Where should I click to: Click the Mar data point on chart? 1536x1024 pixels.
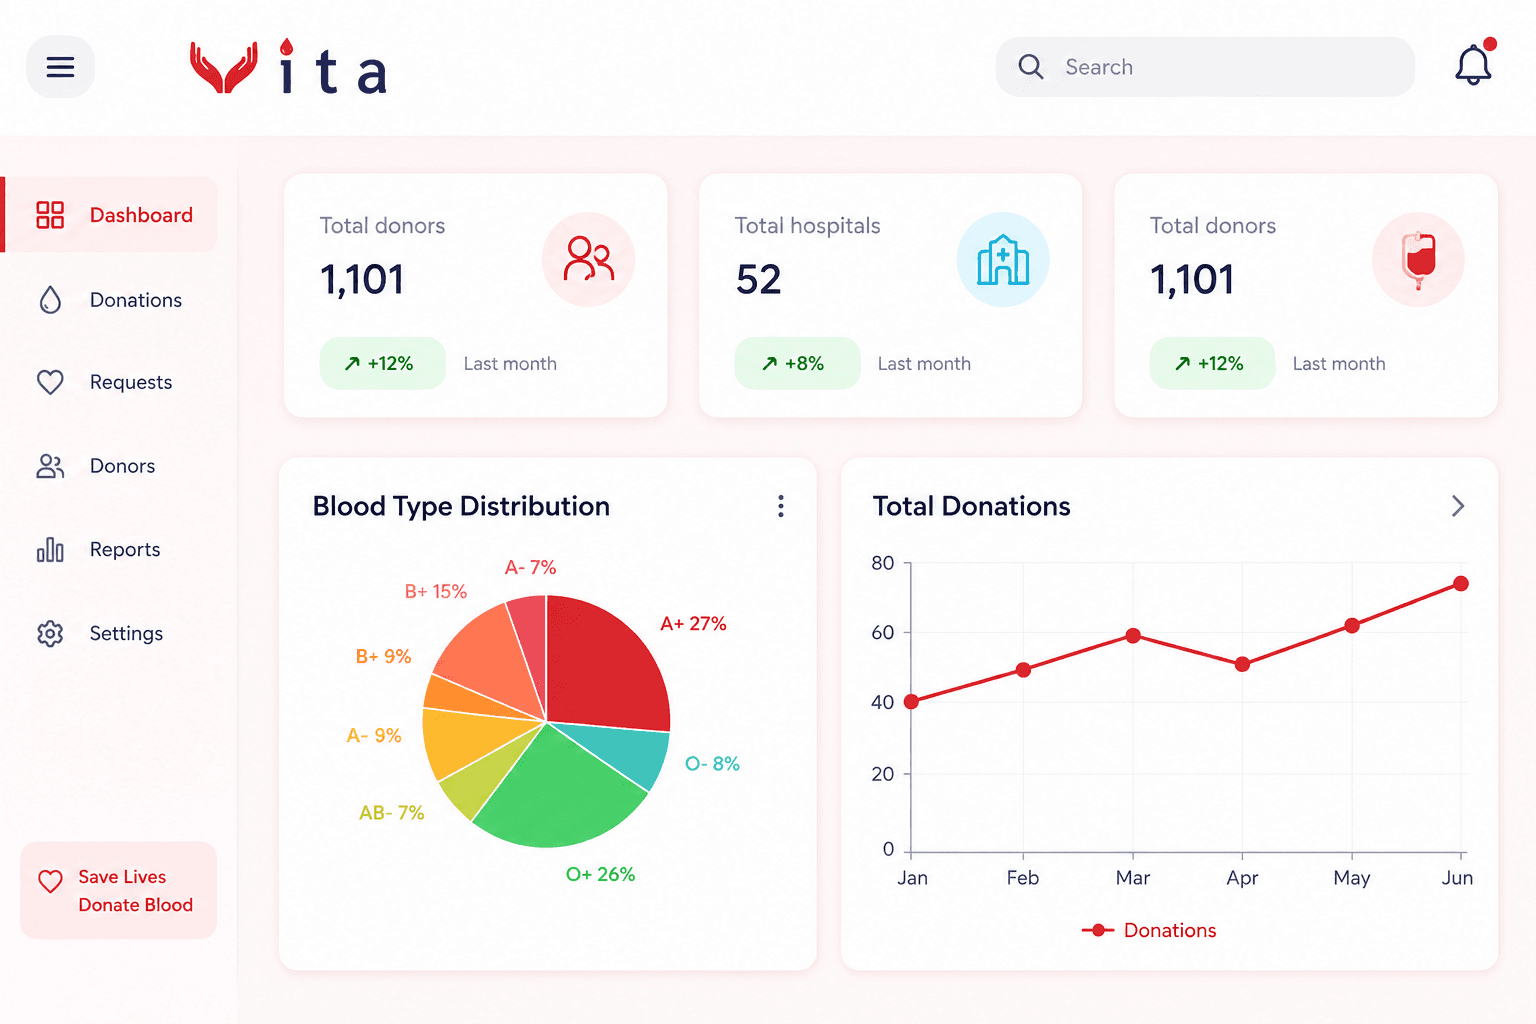coord(1133,636)
